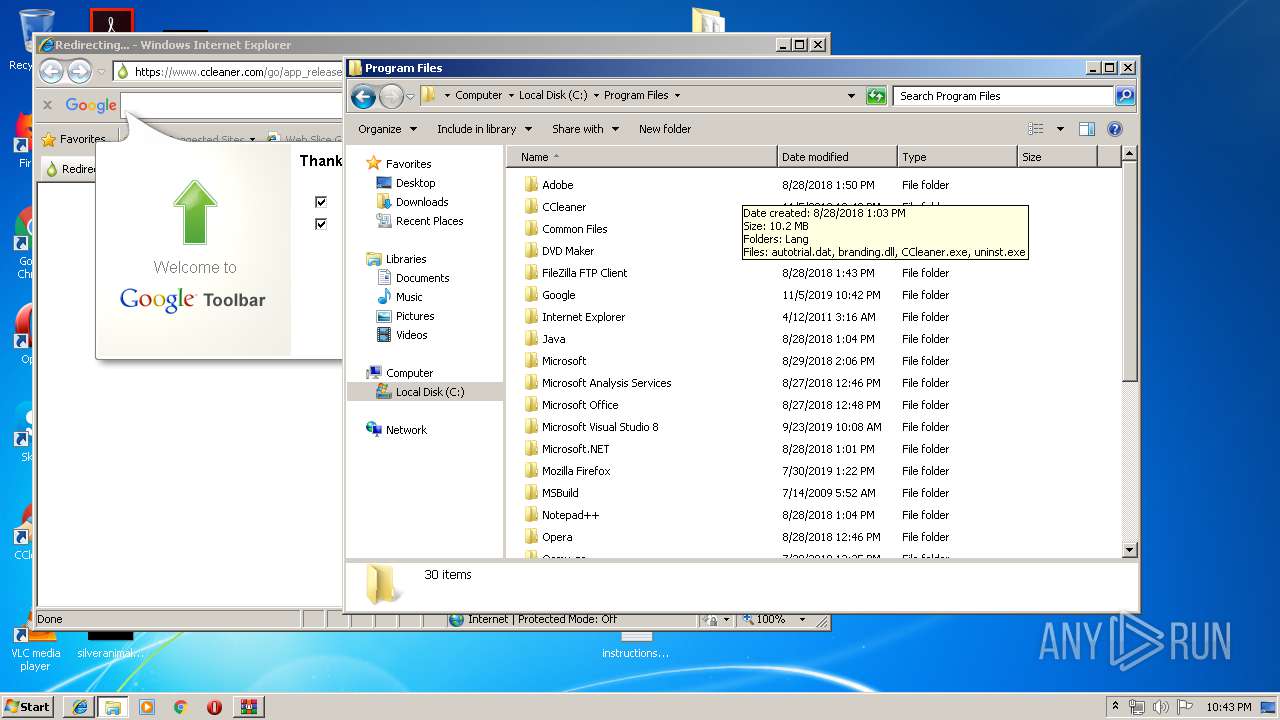Expand the arrow after Program Files breadcrumb
The image size is (1280, 720).
coord(677,96)
